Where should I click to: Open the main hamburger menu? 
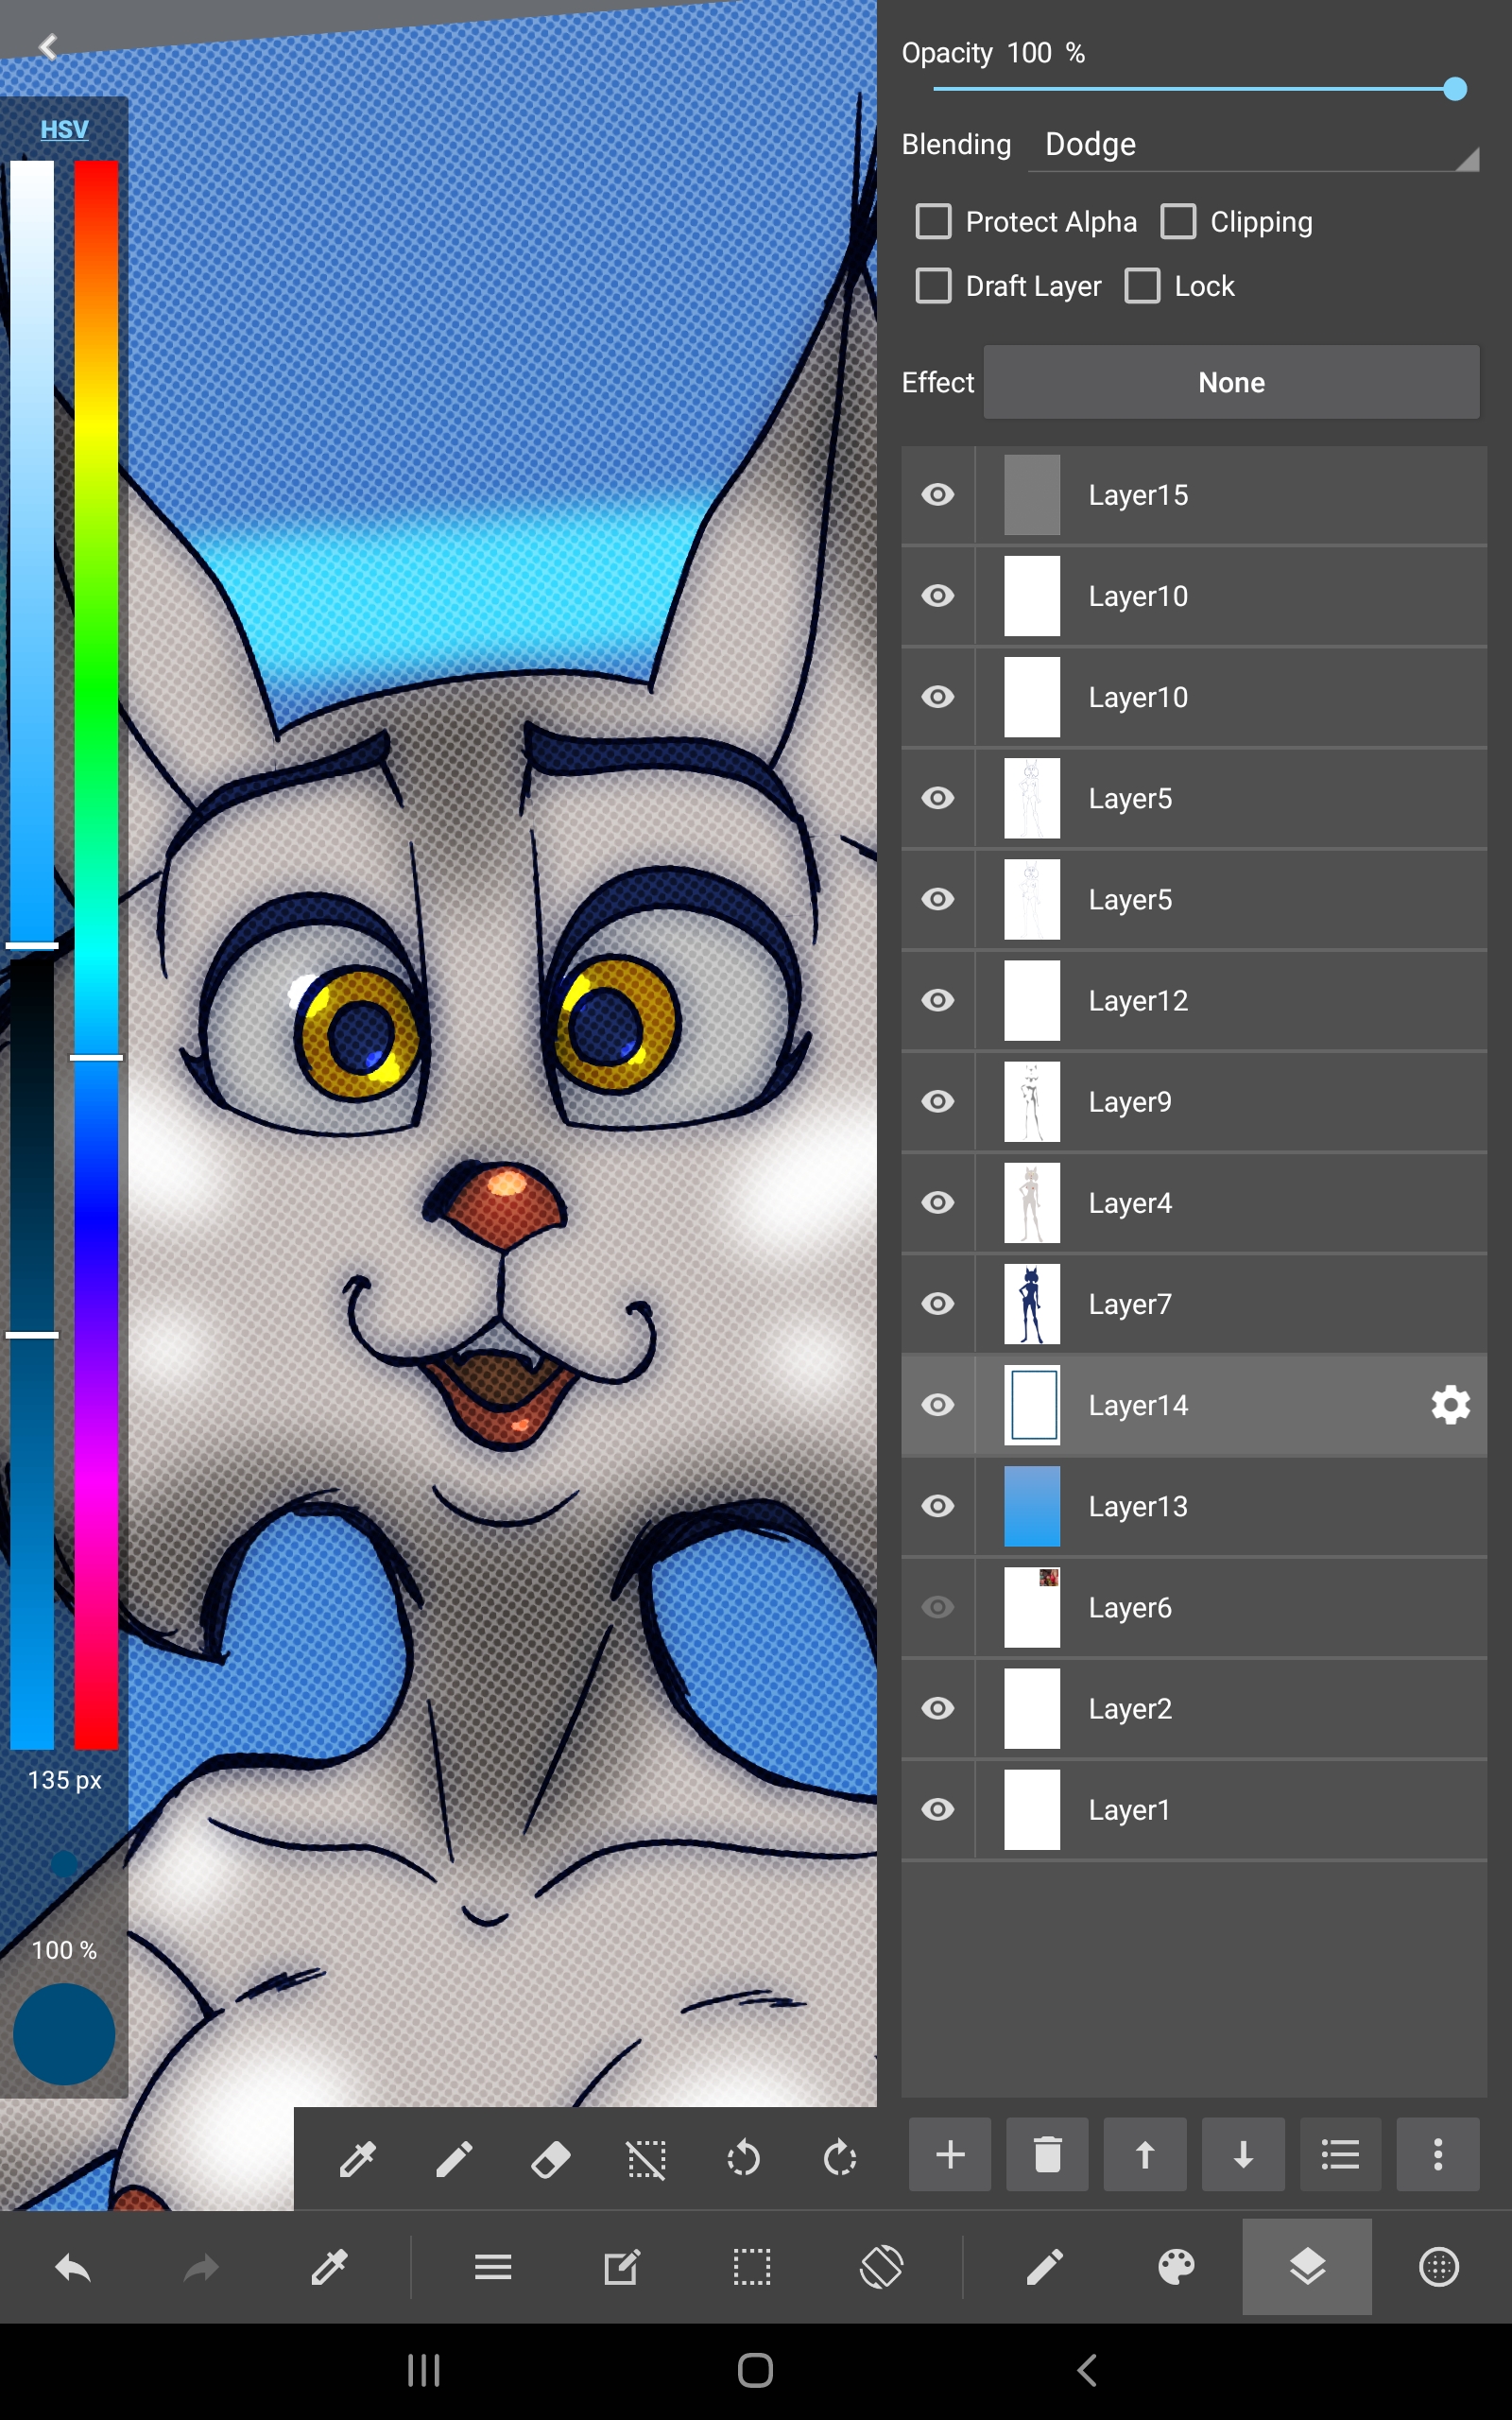[492, 2267]
